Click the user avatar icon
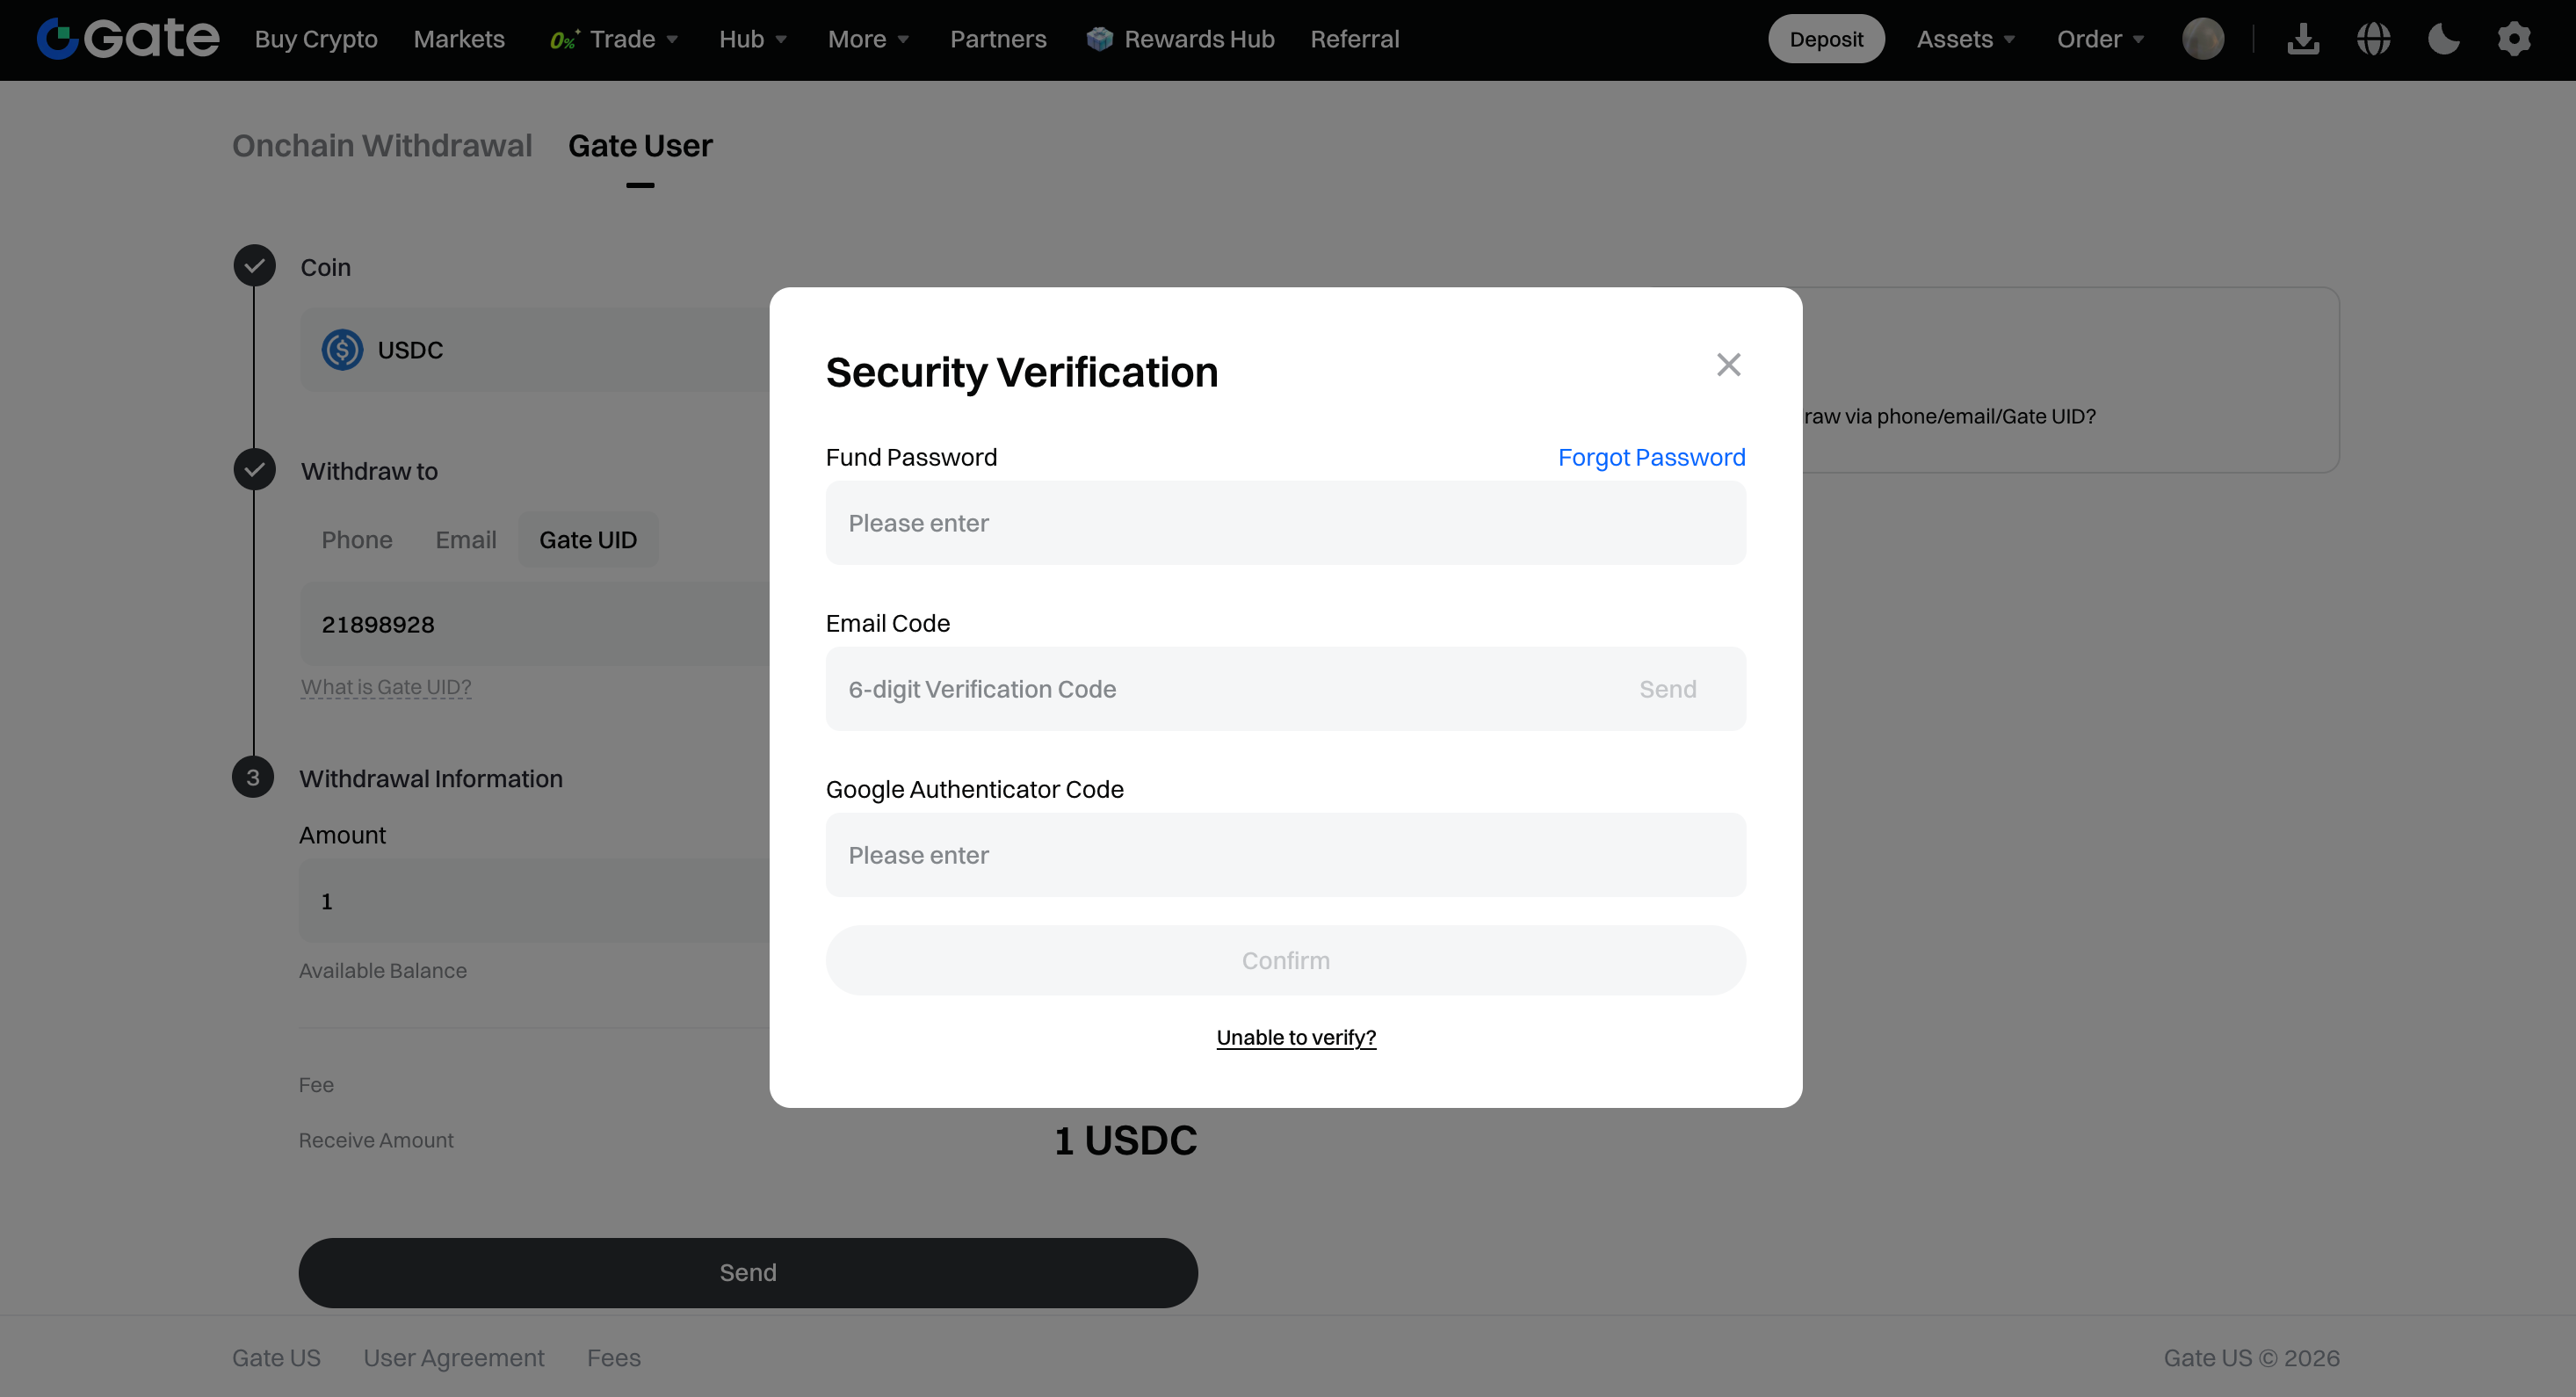The height and width of the screenshot is (1397, 2576). click(x=2203, y=39)
